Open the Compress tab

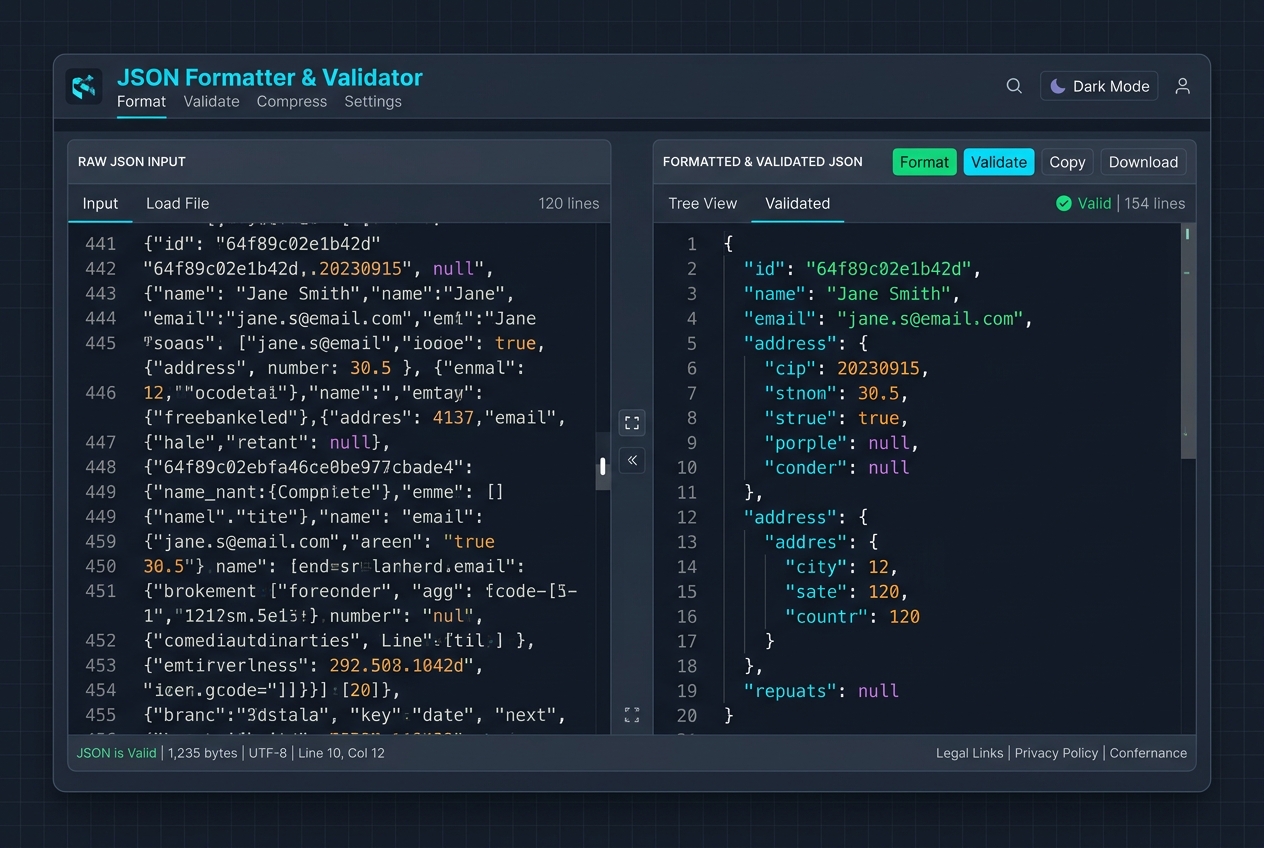pos(291,101)
